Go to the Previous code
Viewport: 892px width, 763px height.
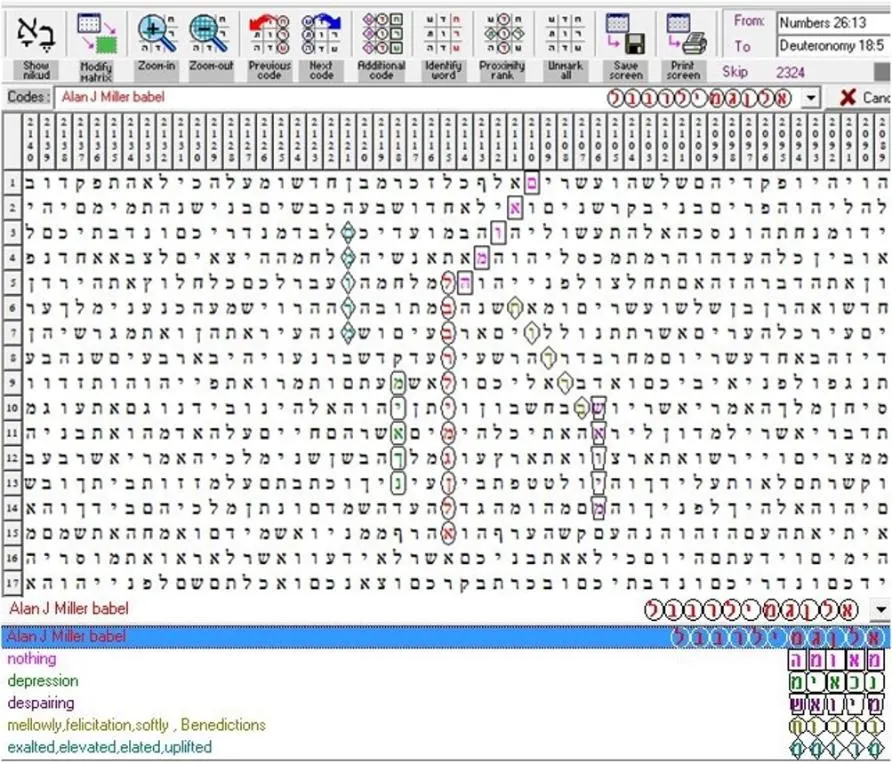pos(270,48)
